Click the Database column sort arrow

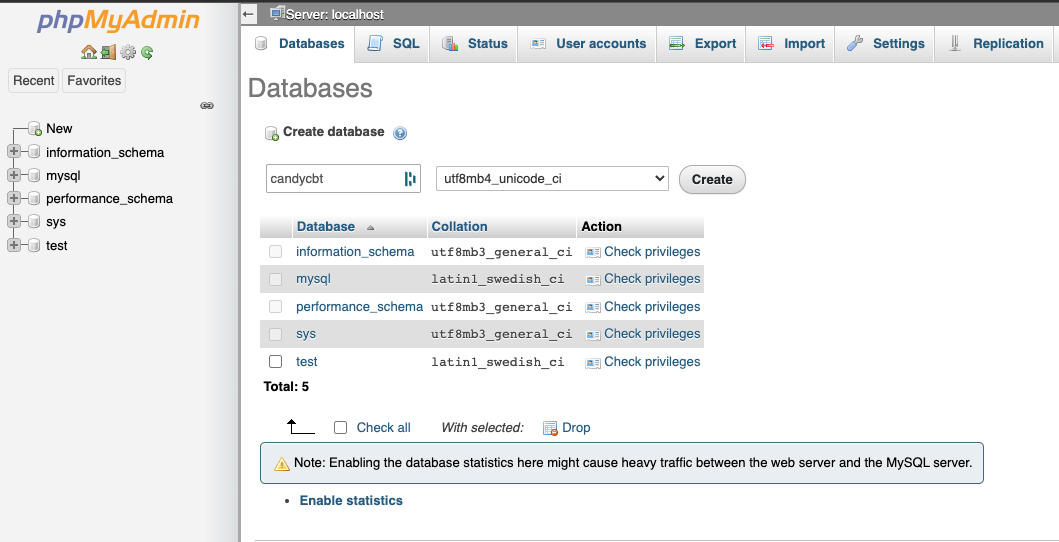pyautogui.click(x=370, y=227)
